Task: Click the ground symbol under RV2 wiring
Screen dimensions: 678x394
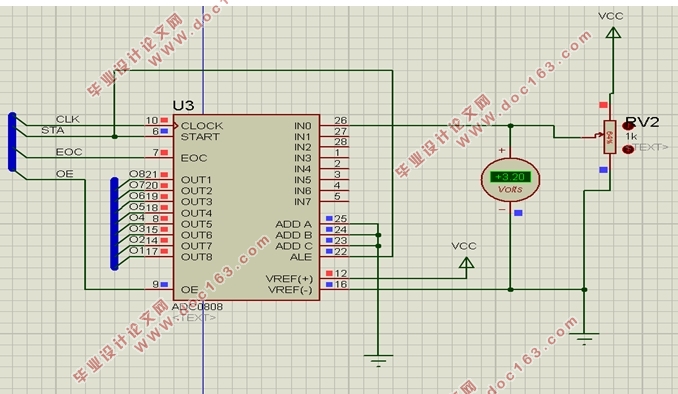Action: click(x=584, y=338)
